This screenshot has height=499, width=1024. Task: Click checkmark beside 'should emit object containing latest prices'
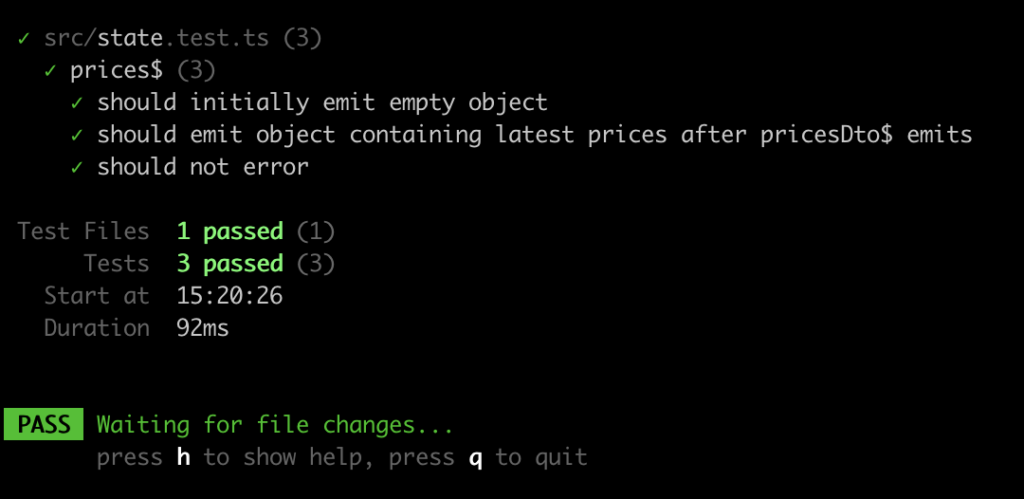coord(78,135)
